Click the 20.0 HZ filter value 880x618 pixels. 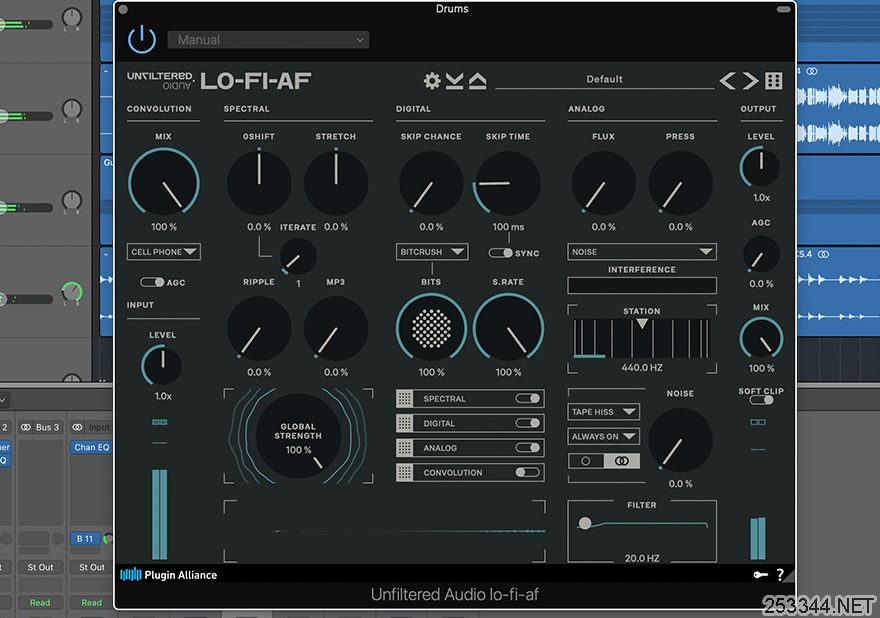641,558
